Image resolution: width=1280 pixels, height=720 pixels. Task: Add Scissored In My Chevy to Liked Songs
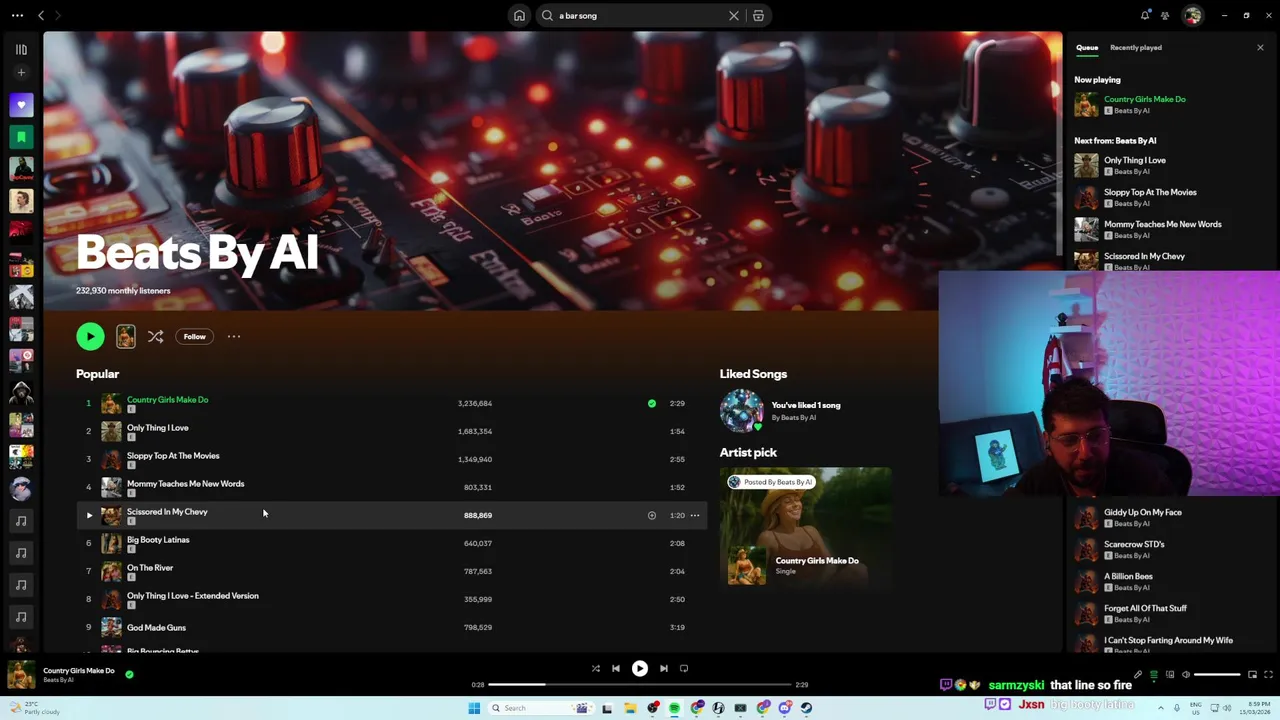pos(651,516)
